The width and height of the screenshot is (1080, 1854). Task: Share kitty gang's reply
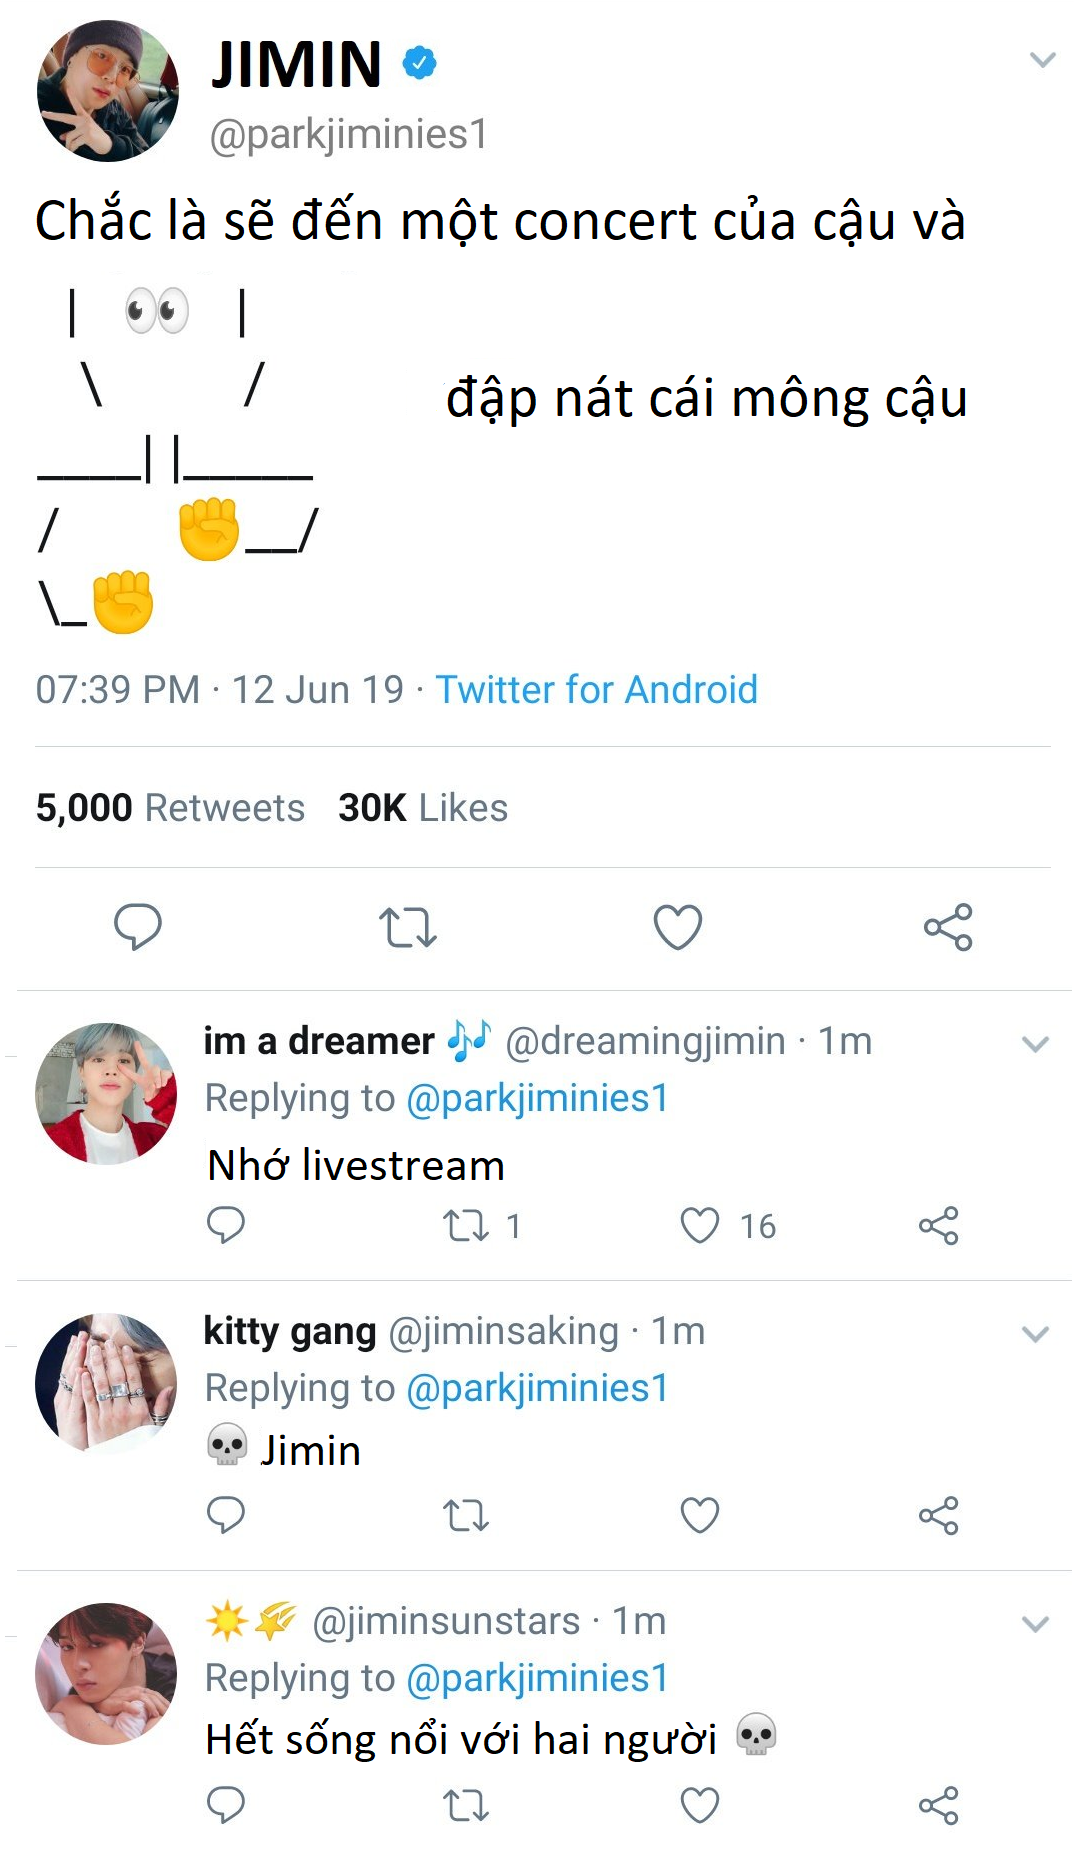[938, 1515]
